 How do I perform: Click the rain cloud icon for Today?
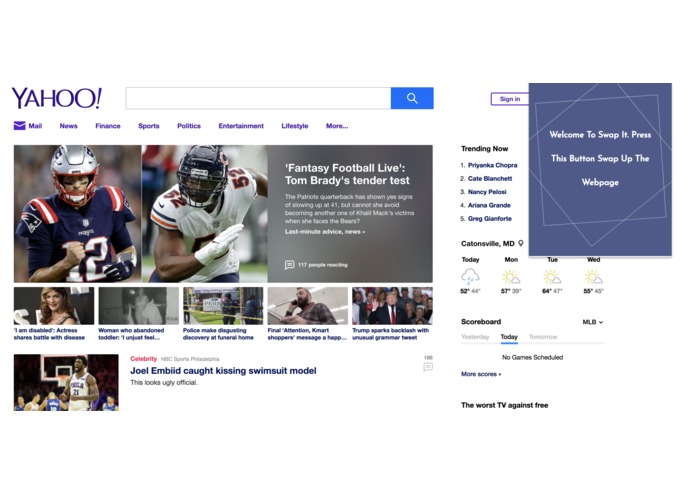coord(470,277)
